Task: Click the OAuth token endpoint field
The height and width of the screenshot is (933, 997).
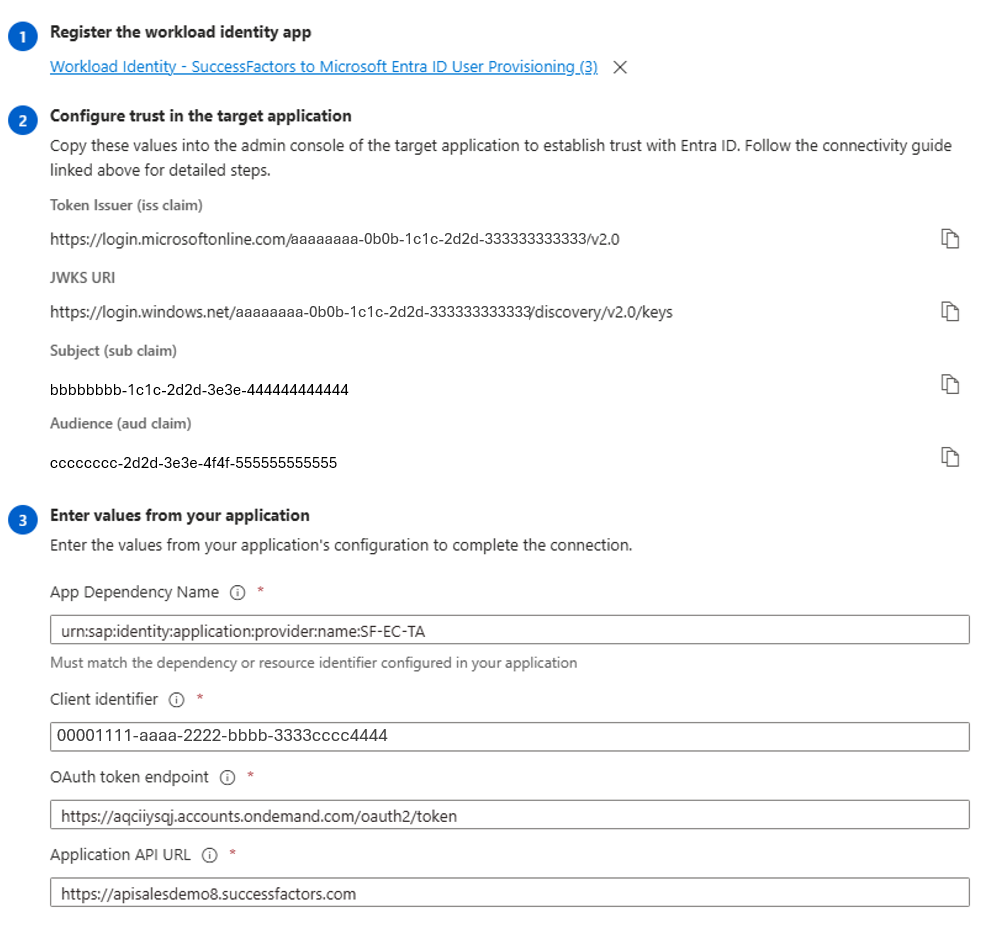Action: [x=510, y=815]
